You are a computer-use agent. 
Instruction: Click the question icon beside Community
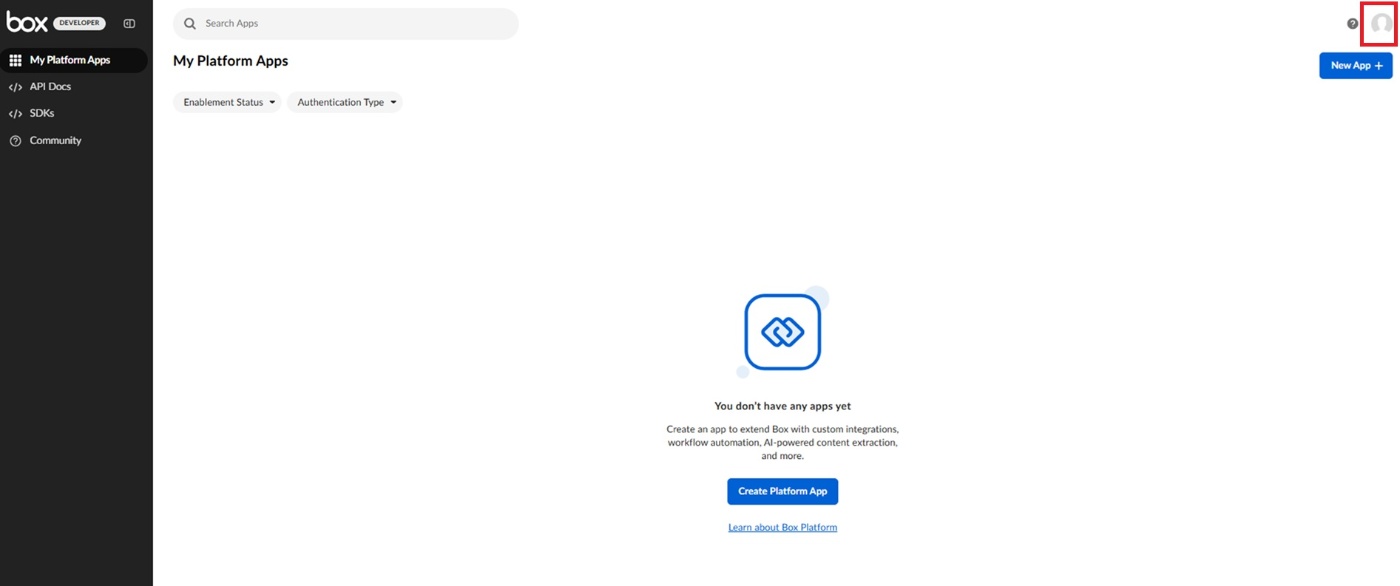click(15, 141)
